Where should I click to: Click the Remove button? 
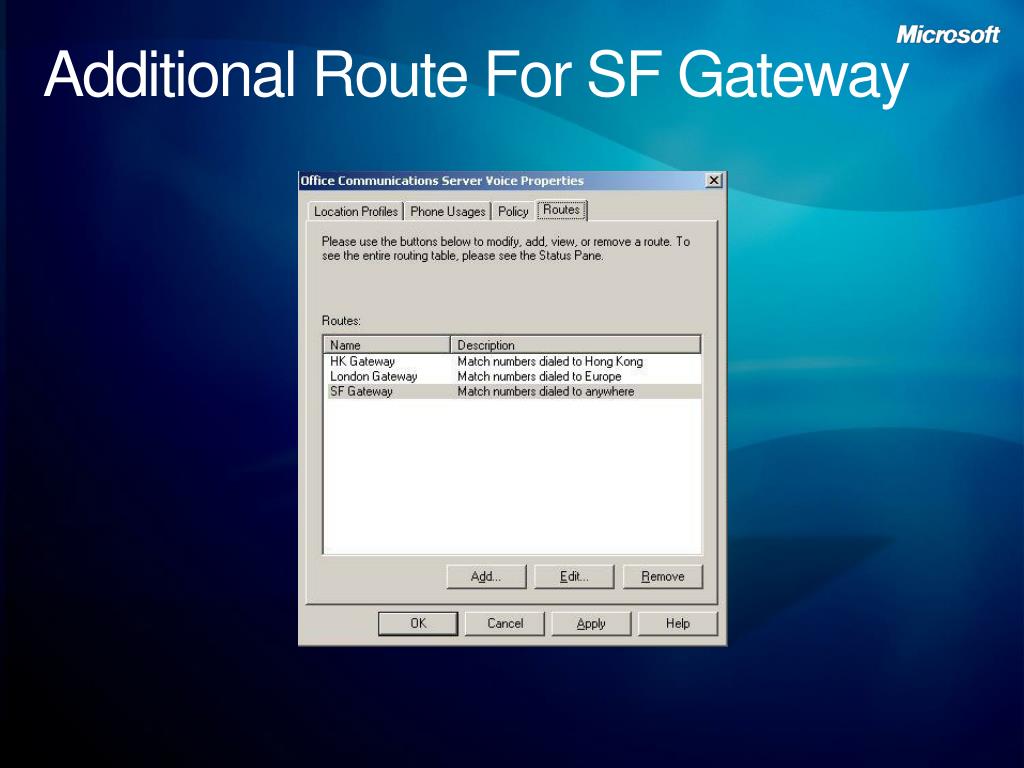pos(662,577)
